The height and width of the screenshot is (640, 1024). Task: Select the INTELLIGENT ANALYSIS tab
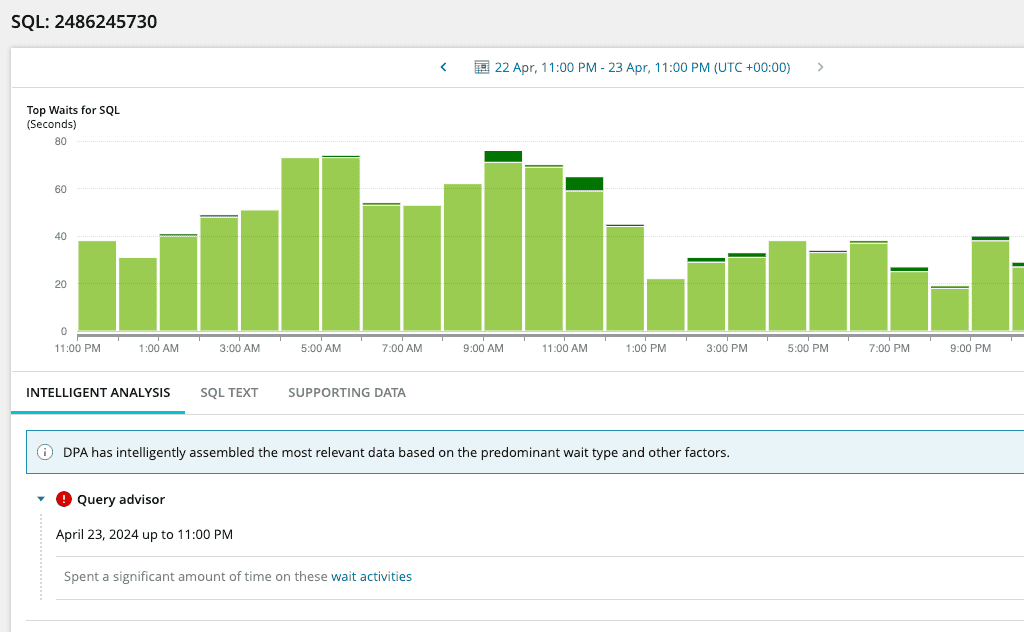[97, 392]
